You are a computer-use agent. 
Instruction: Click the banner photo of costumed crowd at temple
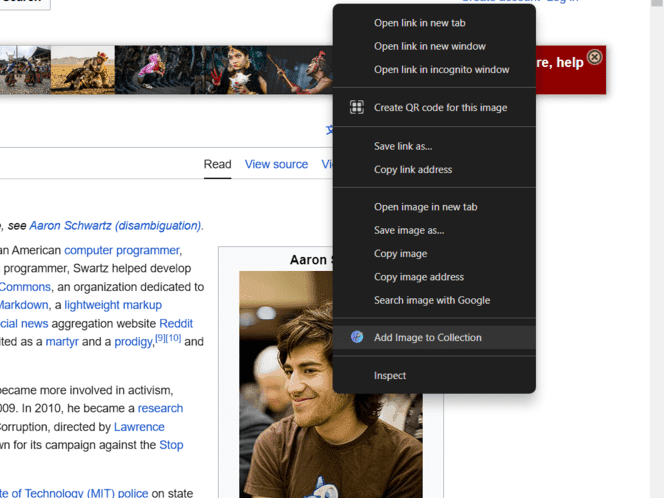25,69
